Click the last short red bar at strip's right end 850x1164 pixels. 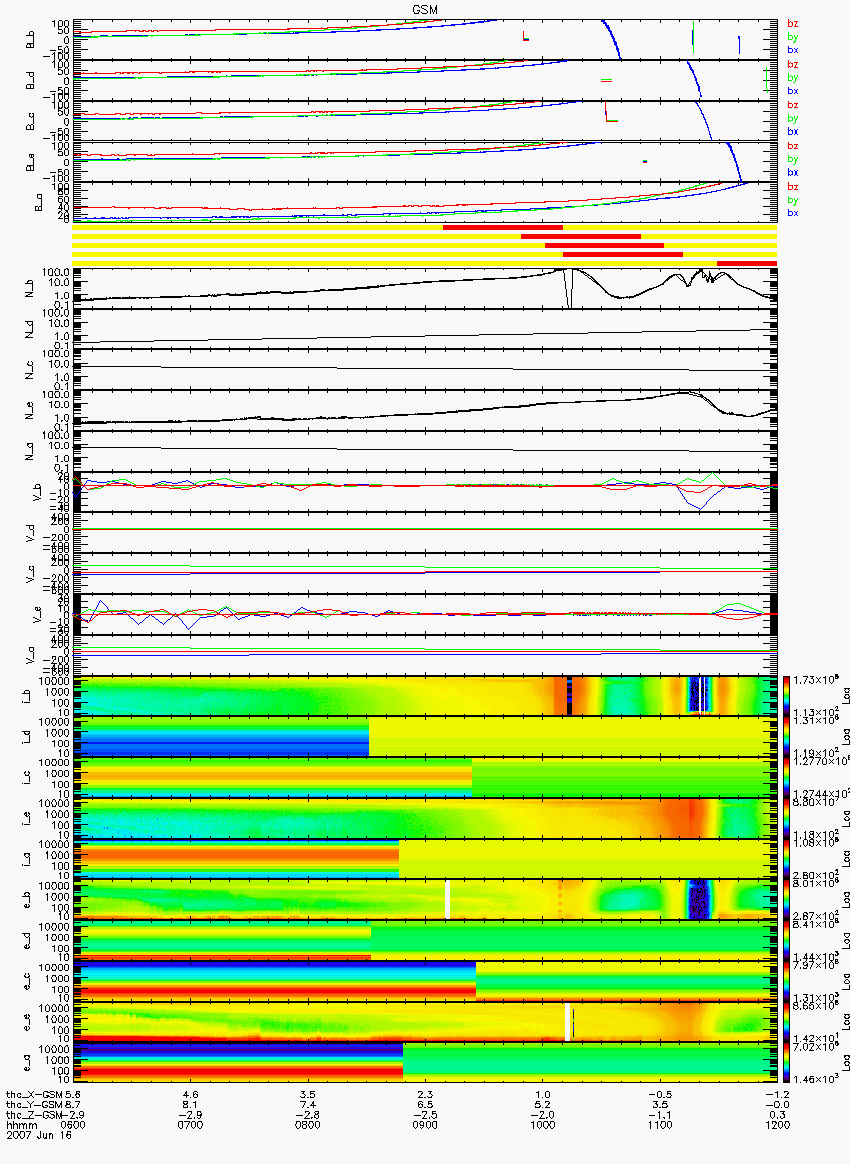tap(747, 264)
